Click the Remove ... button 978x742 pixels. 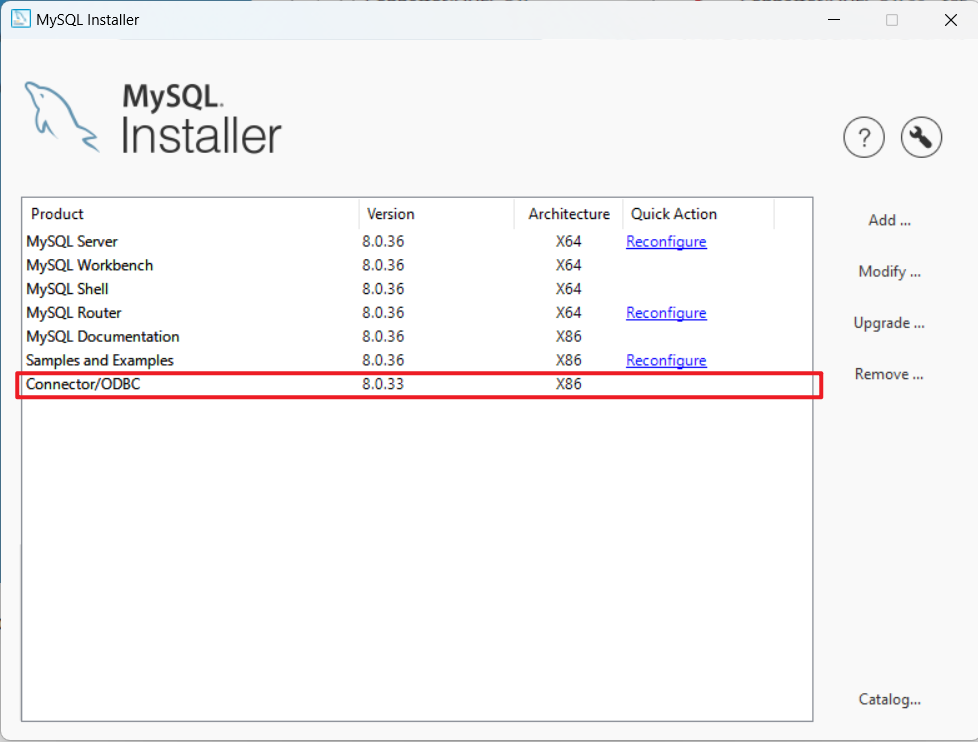click(889, 374)
